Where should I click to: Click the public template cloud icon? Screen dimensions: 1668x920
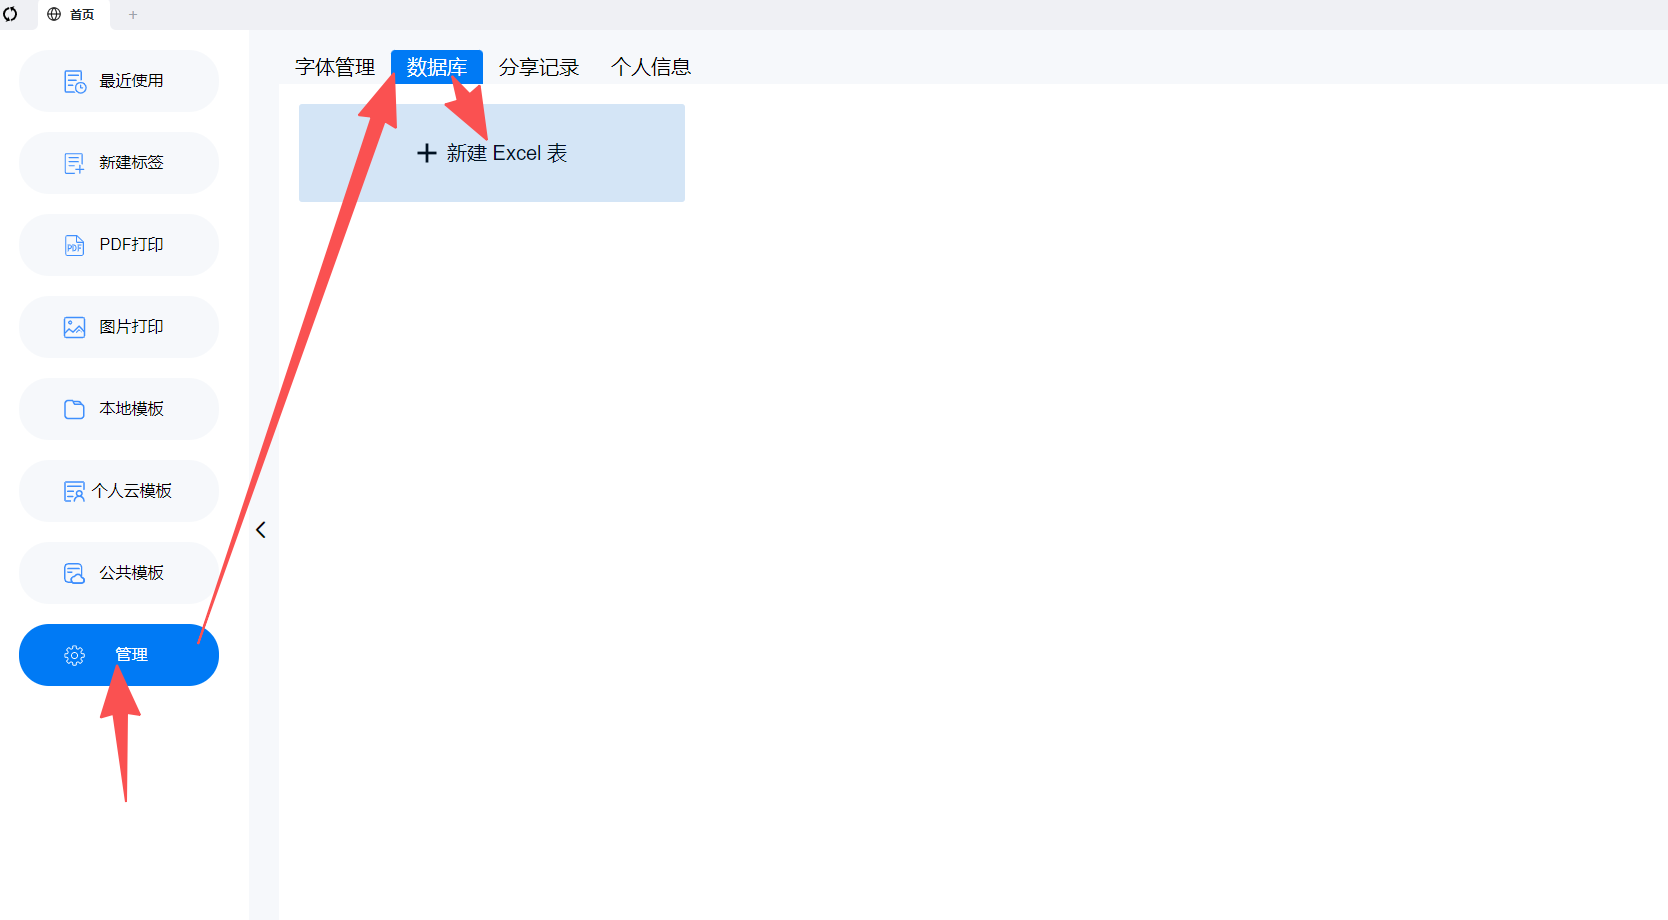coord(75,574)
